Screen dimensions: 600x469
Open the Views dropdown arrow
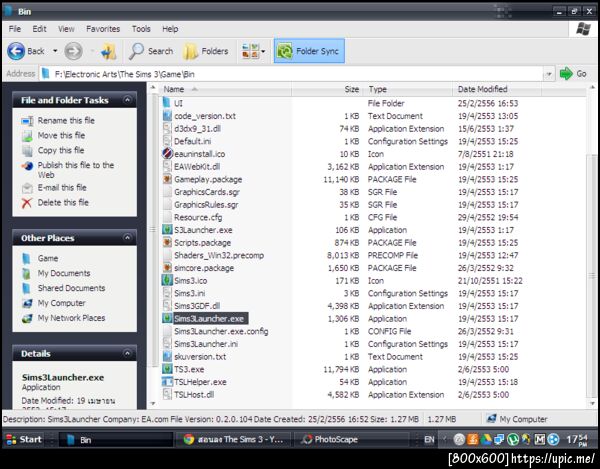(x=263, y=51)
